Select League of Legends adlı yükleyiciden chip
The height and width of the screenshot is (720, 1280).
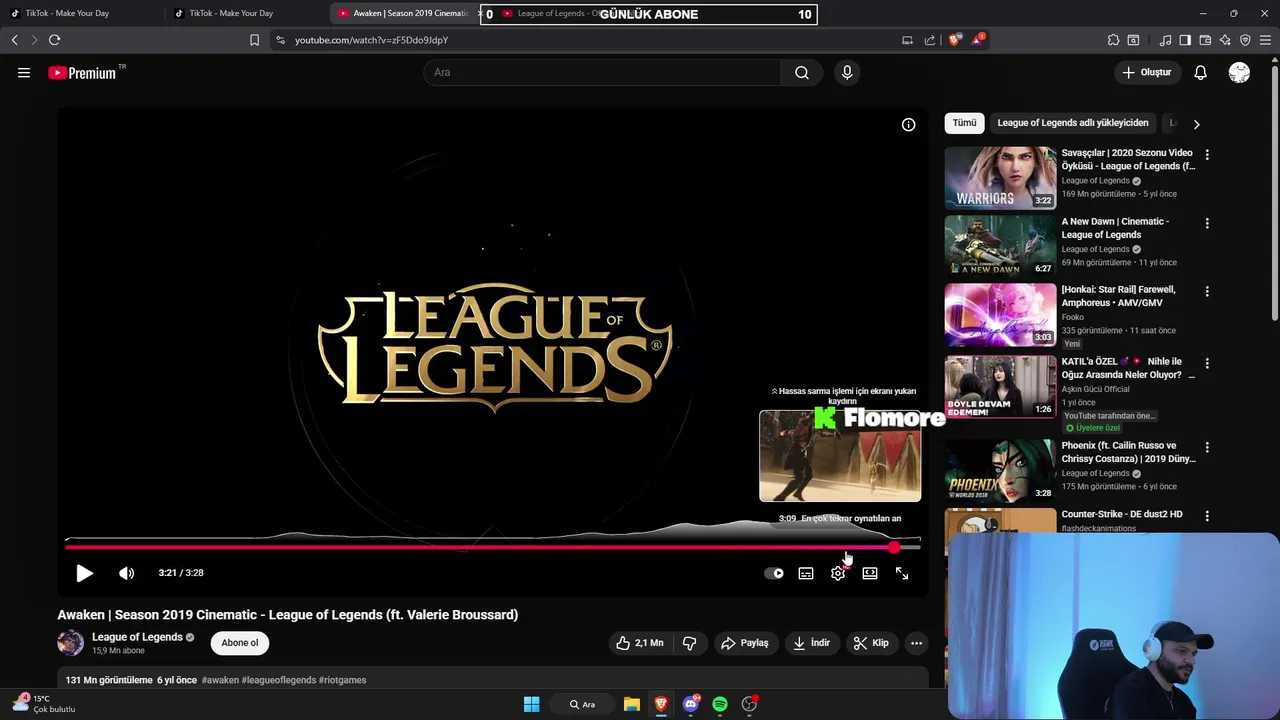(1073, 123)
